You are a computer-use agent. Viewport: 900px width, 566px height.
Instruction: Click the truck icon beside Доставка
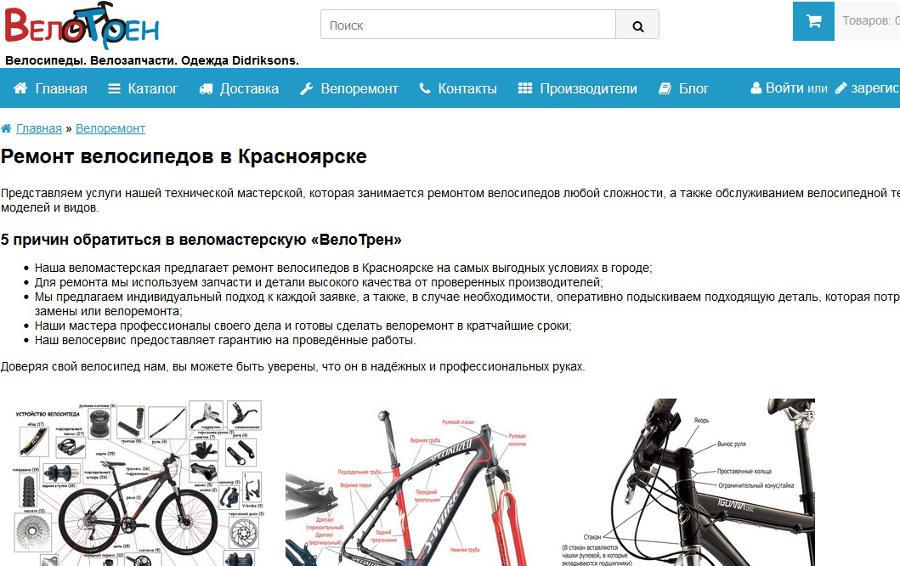click(x=206, y=89)
